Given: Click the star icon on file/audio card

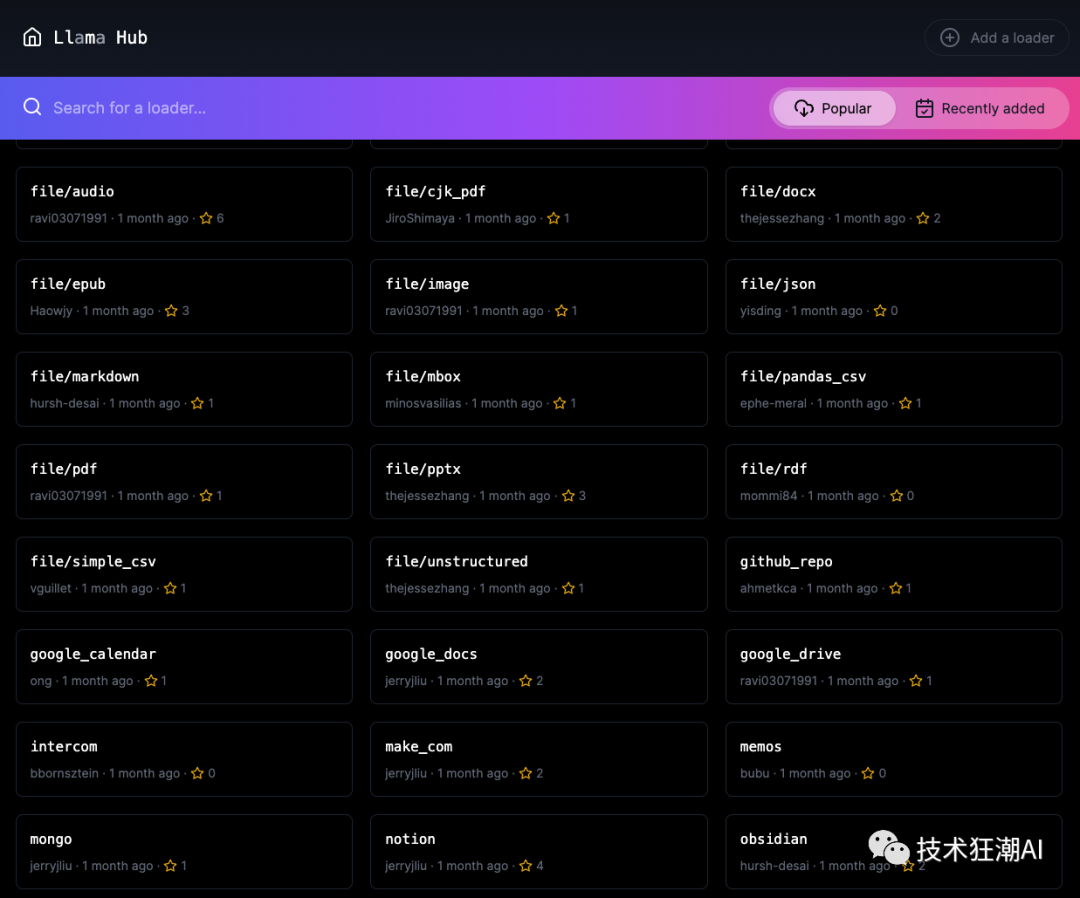Looking at the screenshot, I should 206,218.
